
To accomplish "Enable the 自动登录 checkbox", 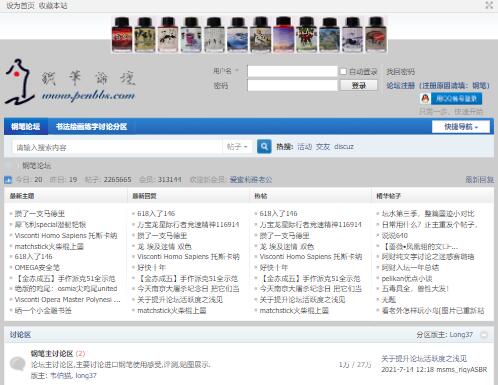I will (343, 71).
